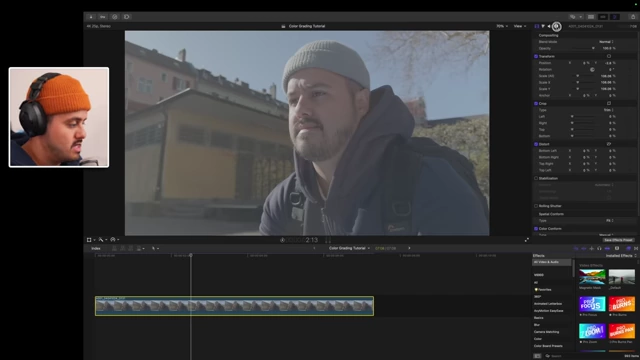Click the Save Effects Preset button

click(x=619, y=240)
